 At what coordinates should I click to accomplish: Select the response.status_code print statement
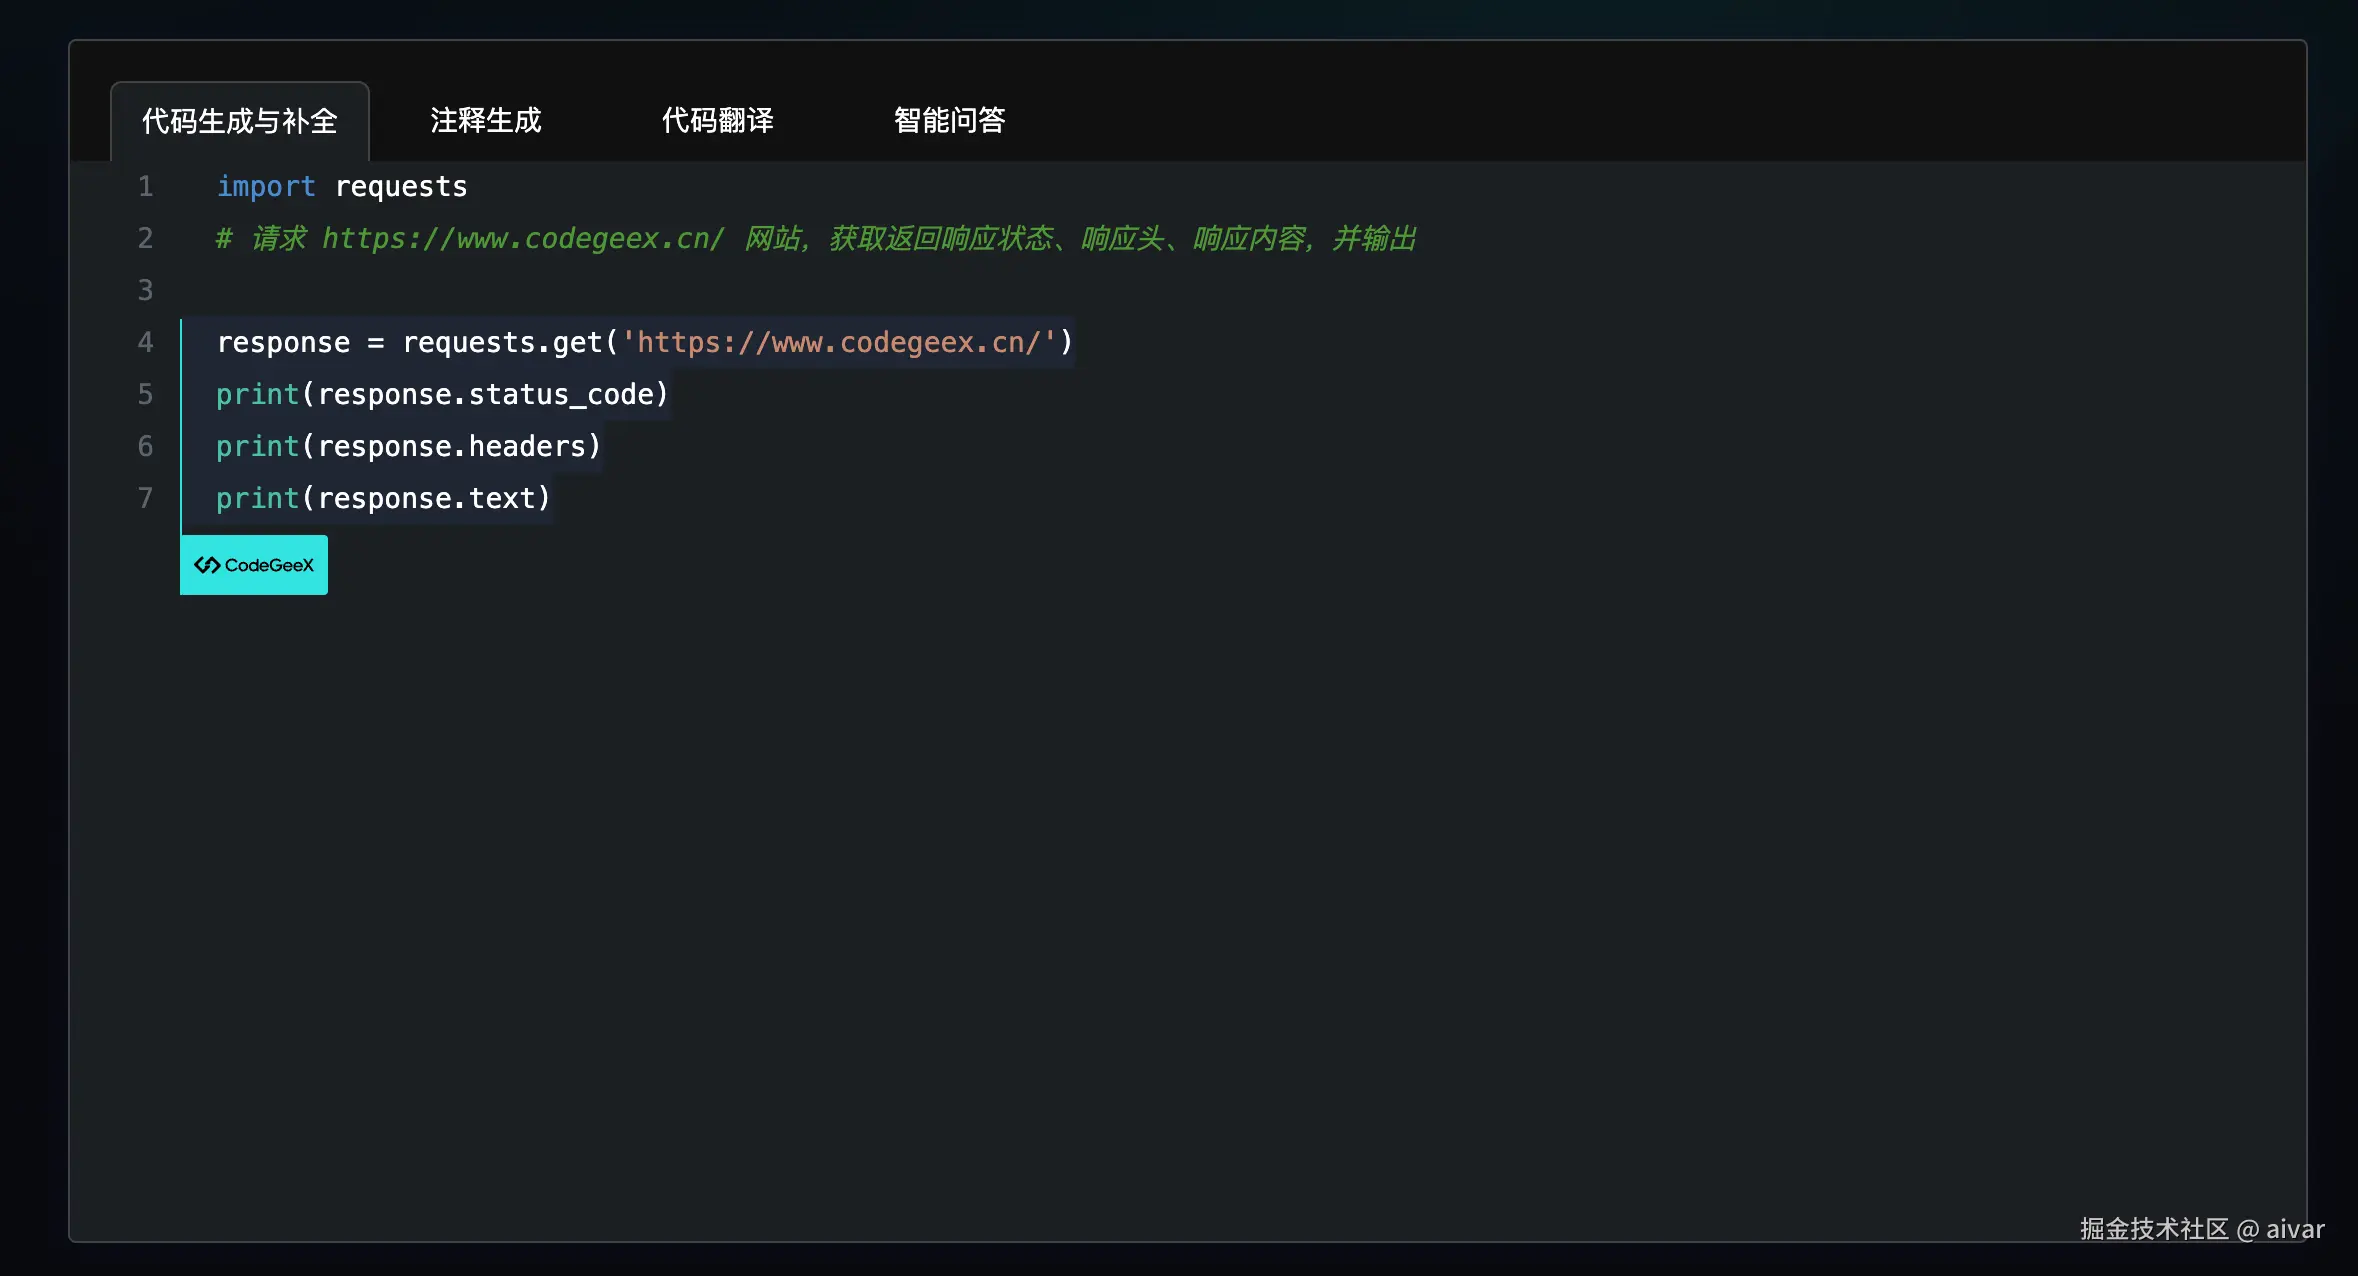(x=441, y=394)
